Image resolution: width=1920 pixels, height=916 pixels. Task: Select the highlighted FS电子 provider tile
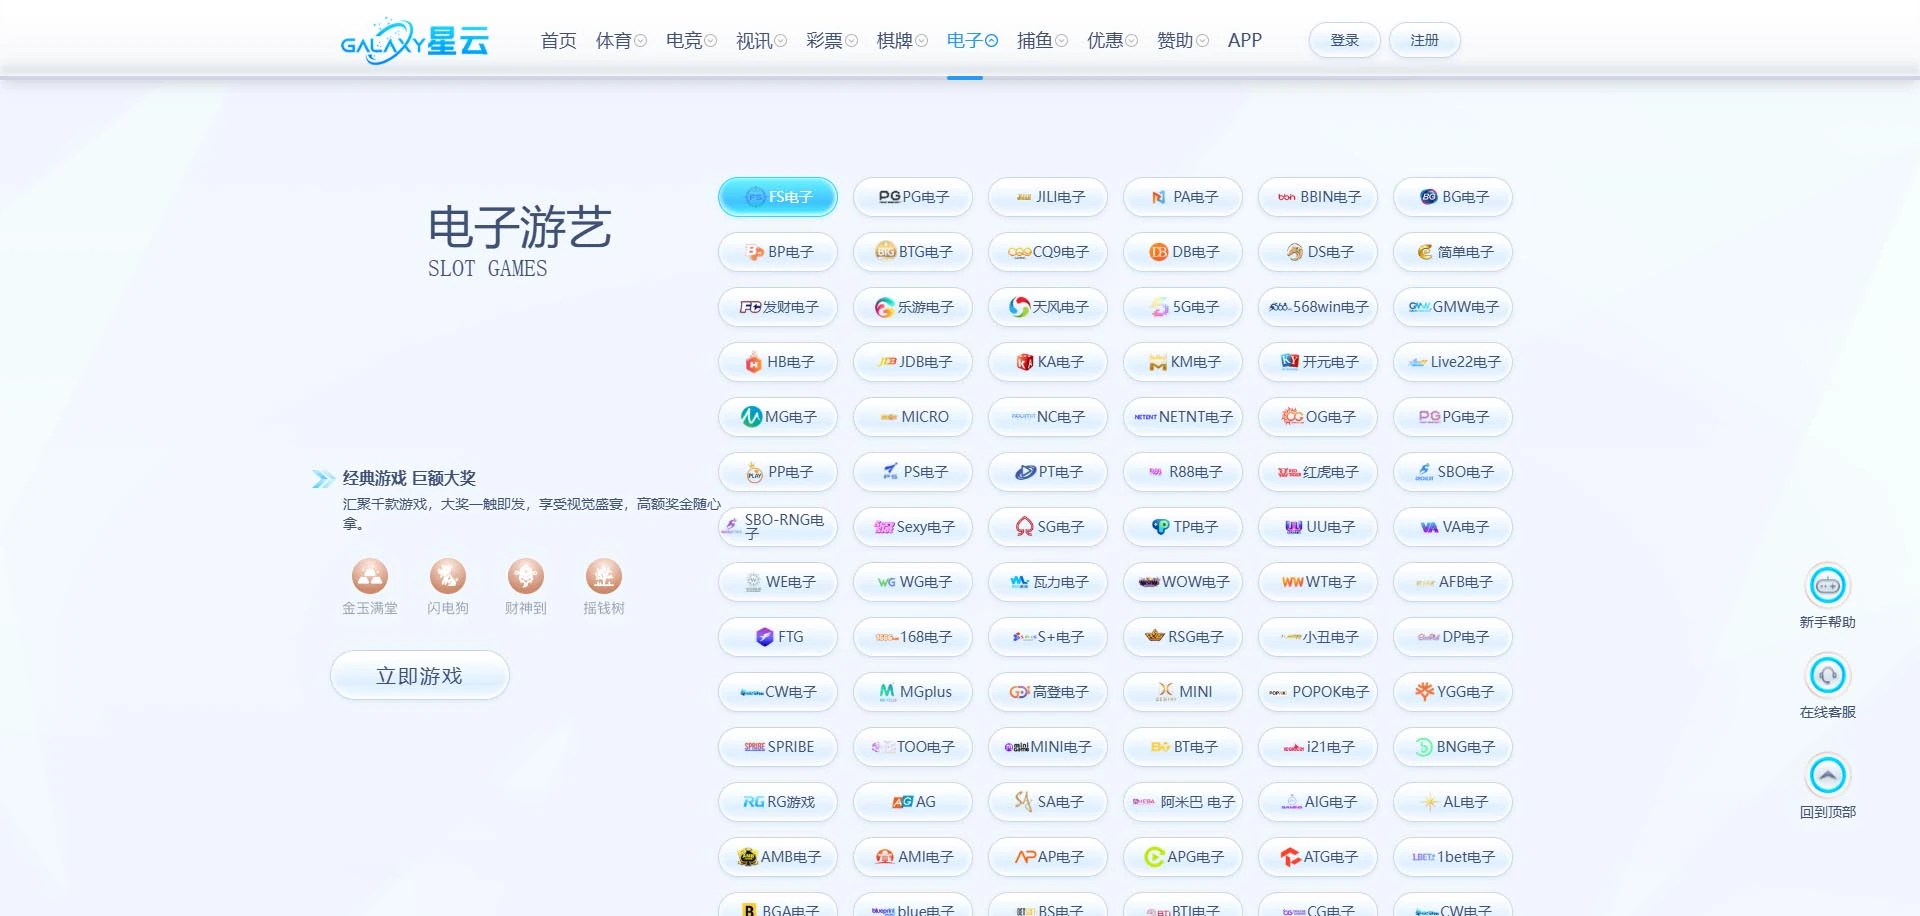click(777, 197)
